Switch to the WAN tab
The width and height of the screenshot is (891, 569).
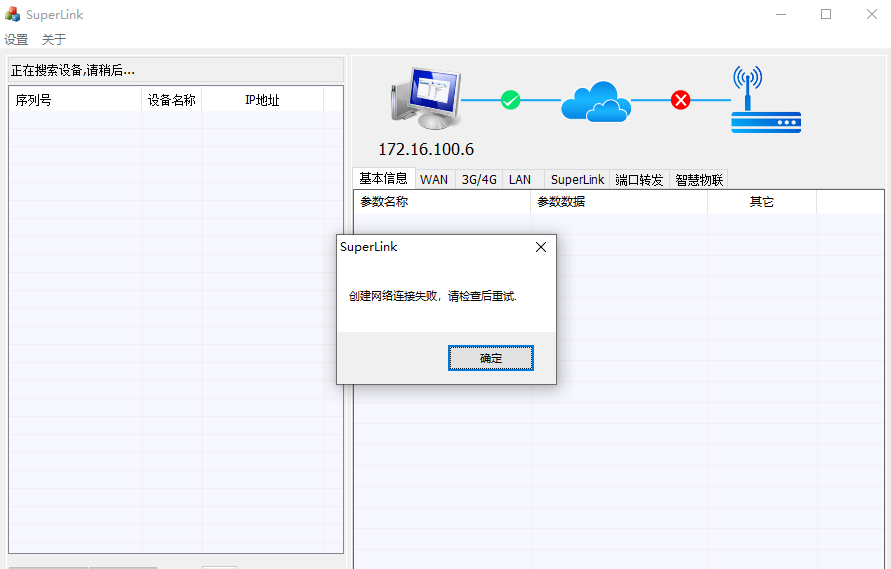click(434, 180)
